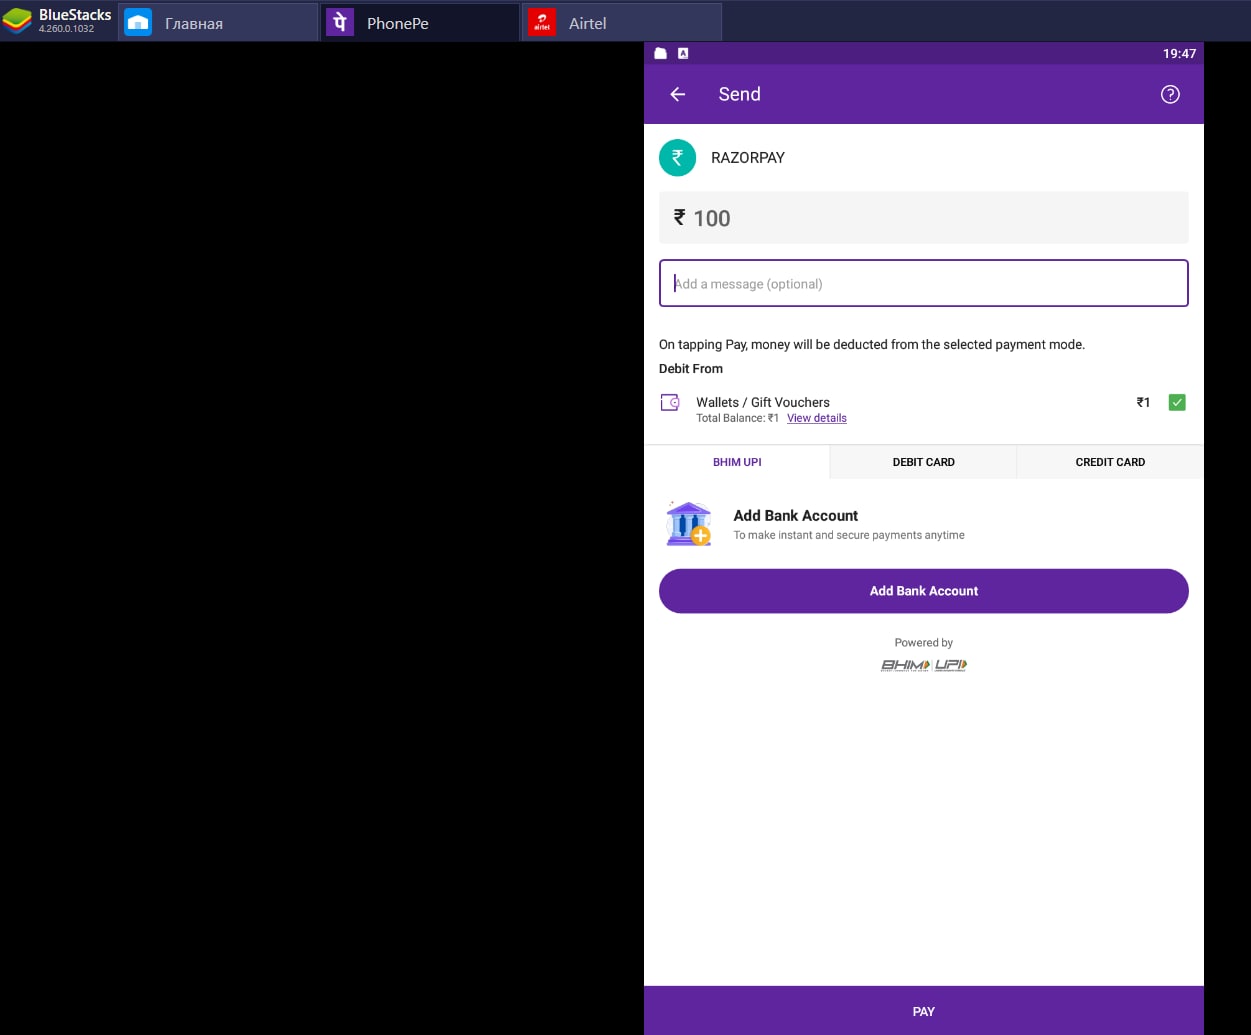The height and width of the screenshot is (1035, 1251).
Task: Open the help question mark icon
Action: pos(1170,94)
